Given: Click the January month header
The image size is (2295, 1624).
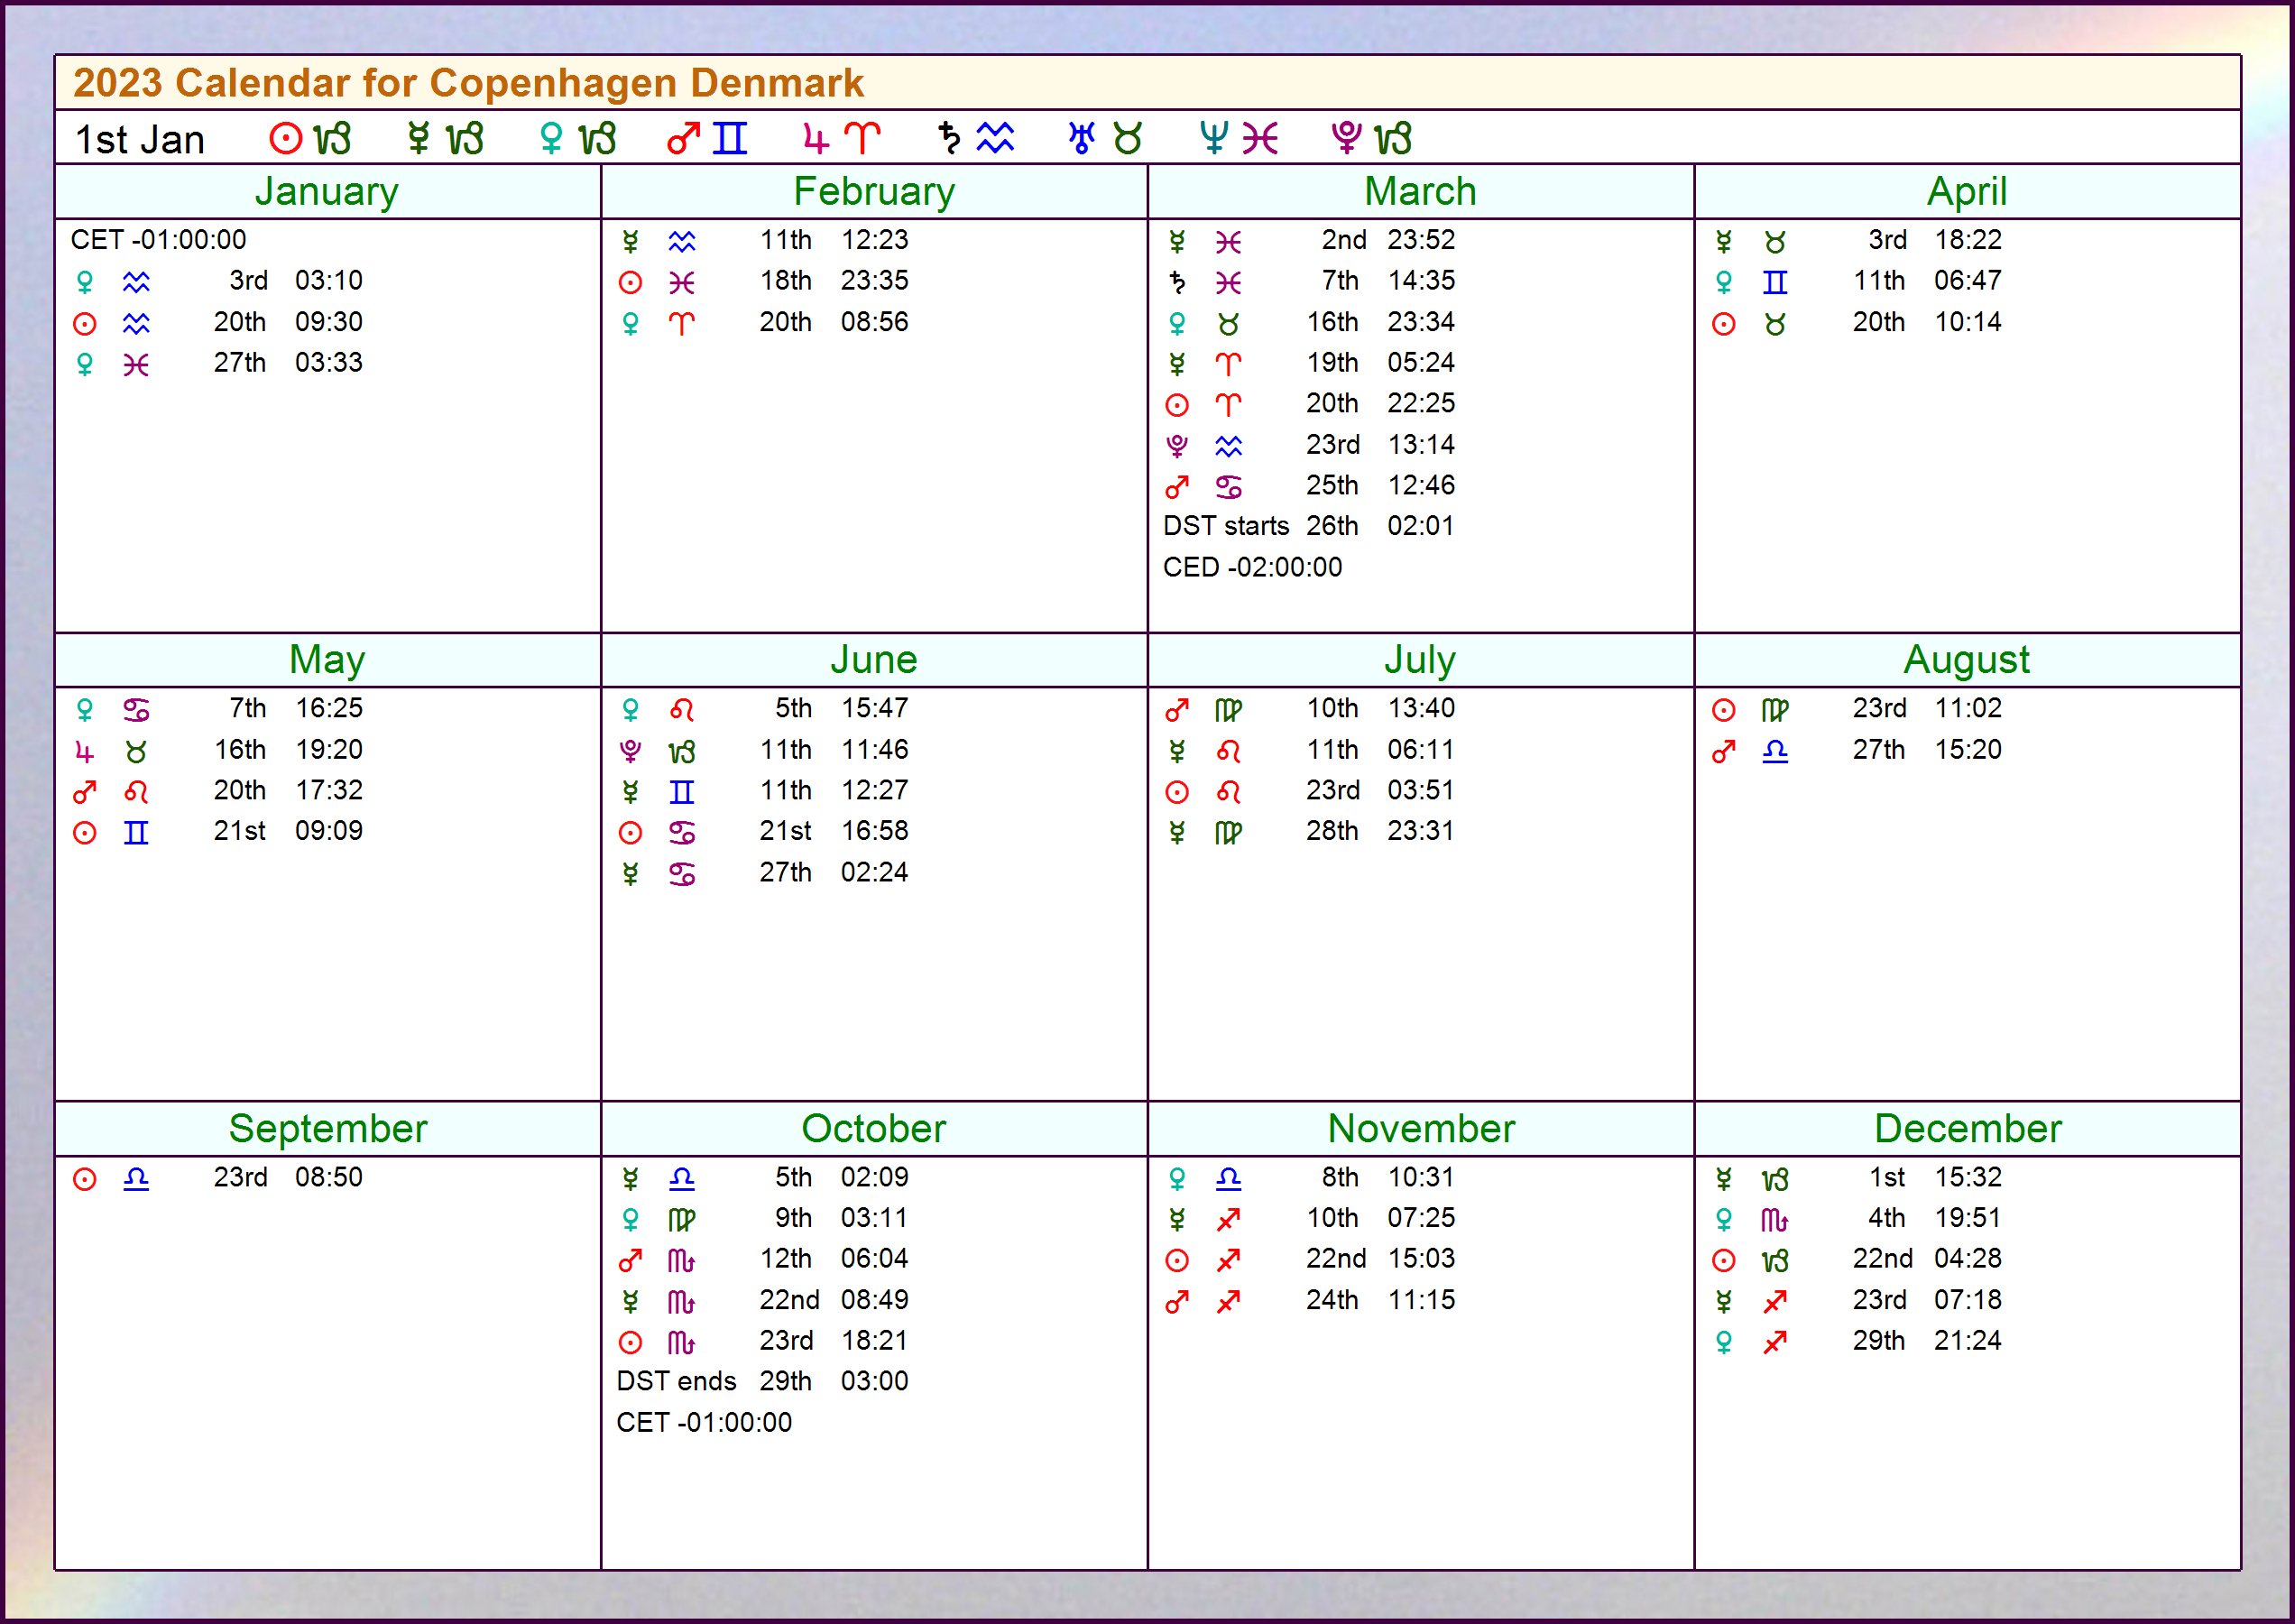Looking at the screenshot, I should coord(327,191).
